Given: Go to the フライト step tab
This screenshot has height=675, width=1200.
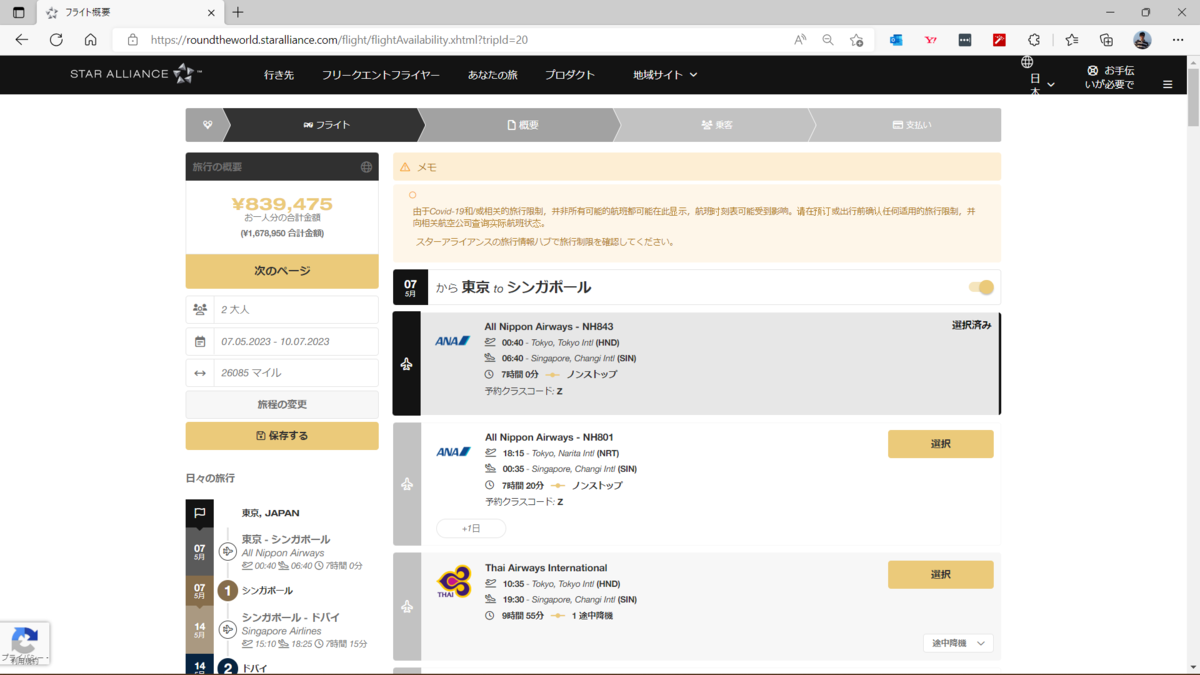Looking at the screenshot, I should tap(327, 125).
